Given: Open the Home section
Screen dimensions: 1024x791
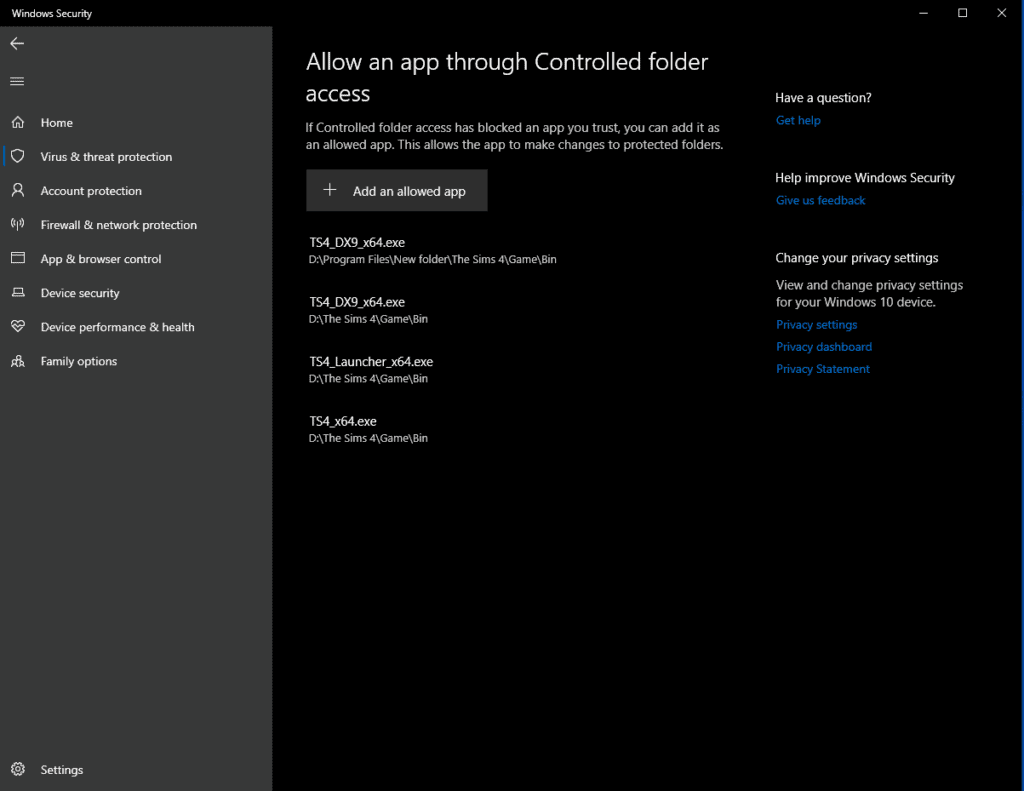Looking at the screenshot, I should (x=57, y=122).
